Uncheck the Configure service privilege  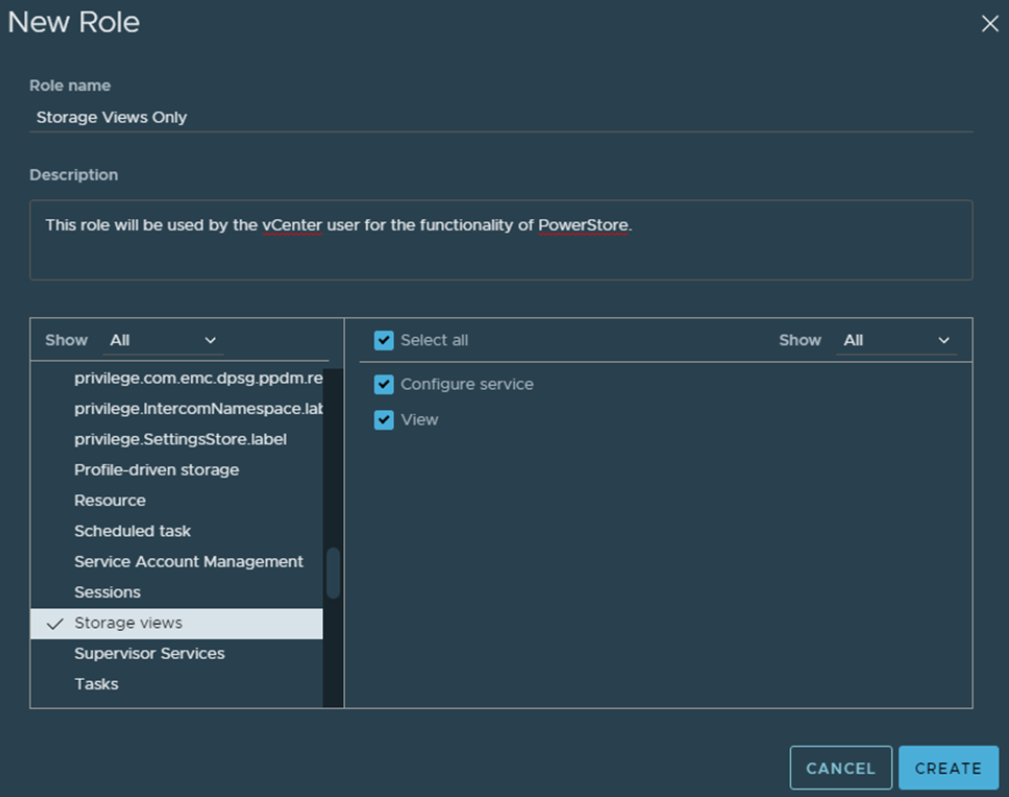click(x=384, y=385)
